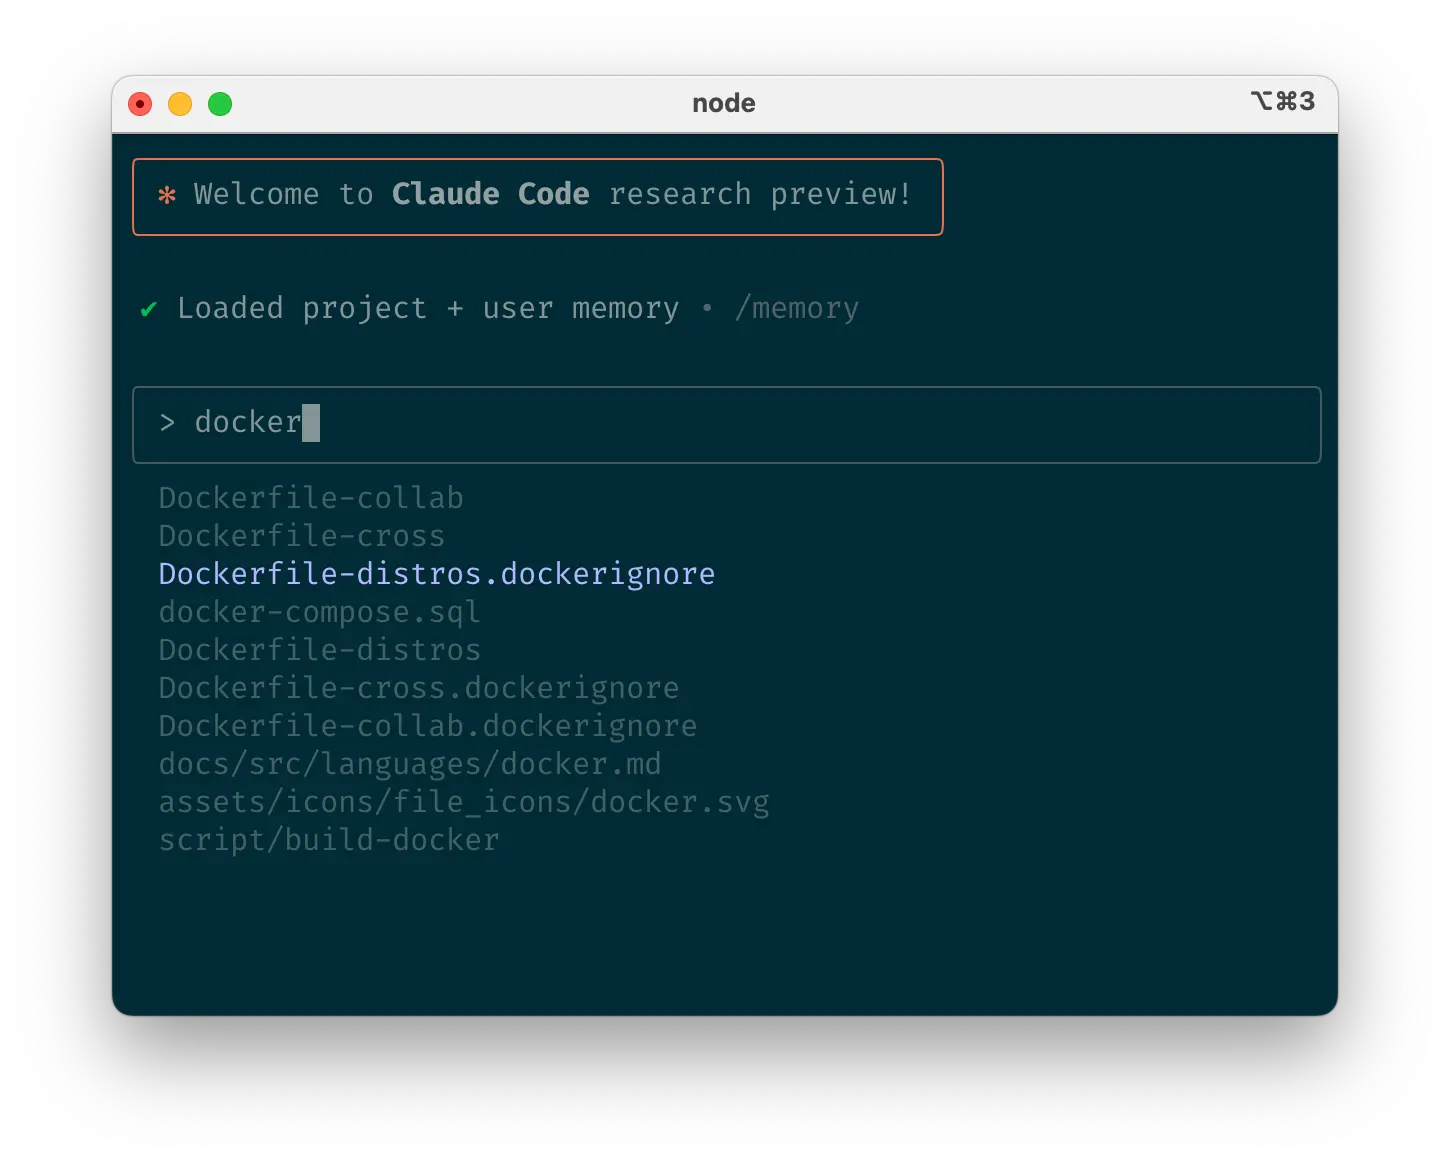Image resolution: width=1450 pixels, height=1164 pixels.
Task: Open the /memory command link
Action: tap(797, 309)
